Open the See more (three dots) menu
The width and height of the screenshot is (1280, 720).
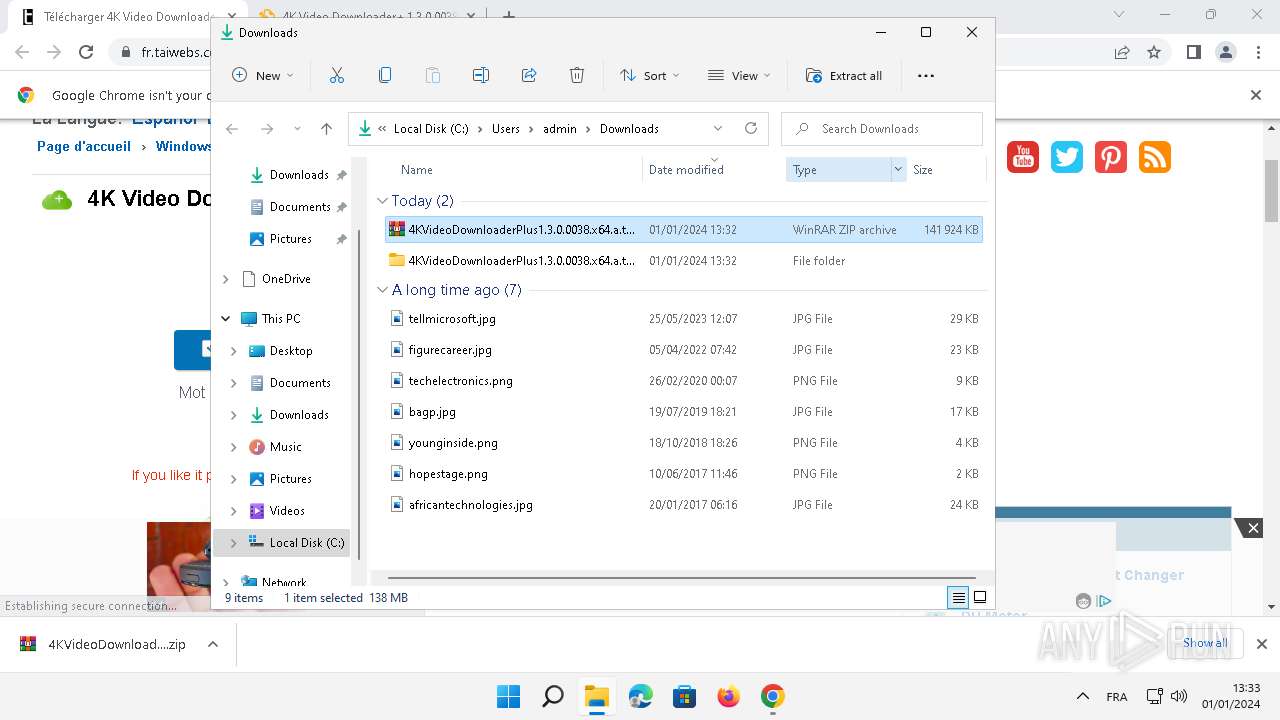(926, 75)
